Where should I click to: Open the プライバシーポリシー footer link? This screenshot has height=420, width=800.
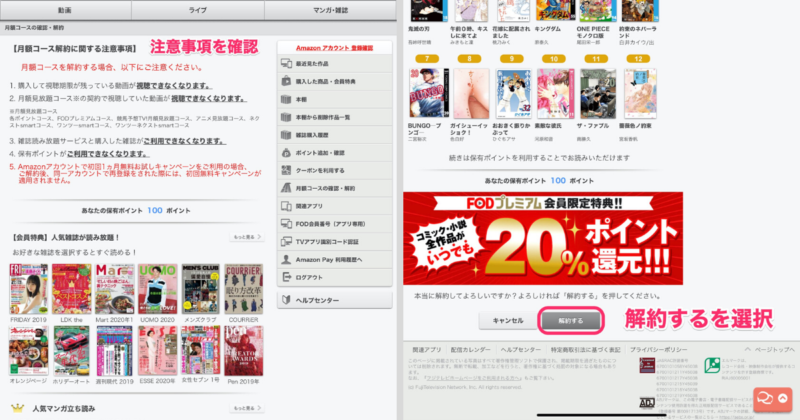tap(658, 350)
